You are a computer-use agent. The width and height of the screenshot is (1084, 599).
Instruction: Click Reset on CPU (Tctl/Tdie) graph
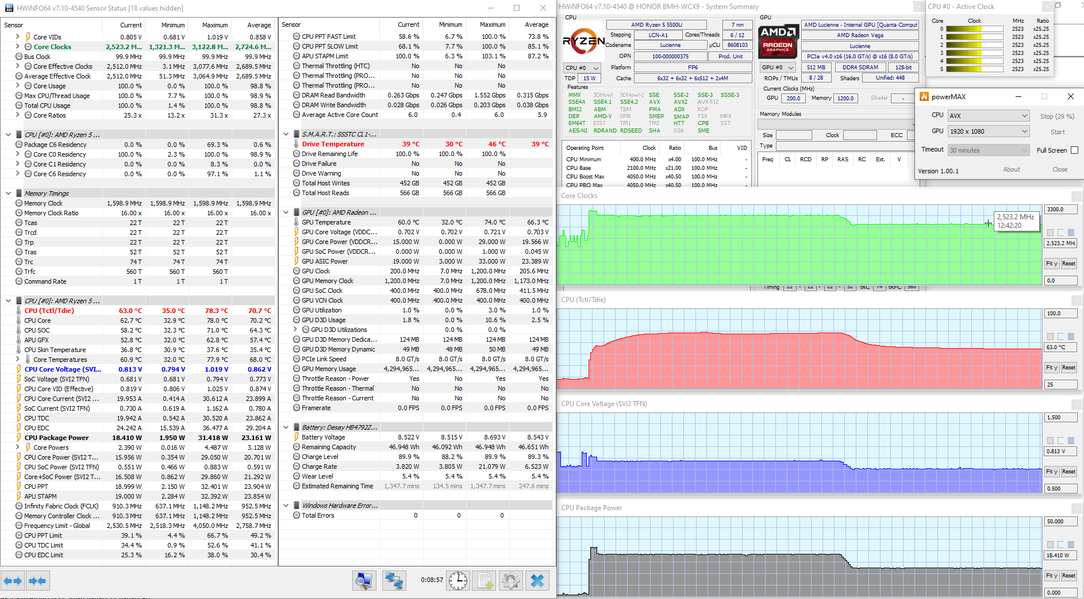tap(1068, 367)
